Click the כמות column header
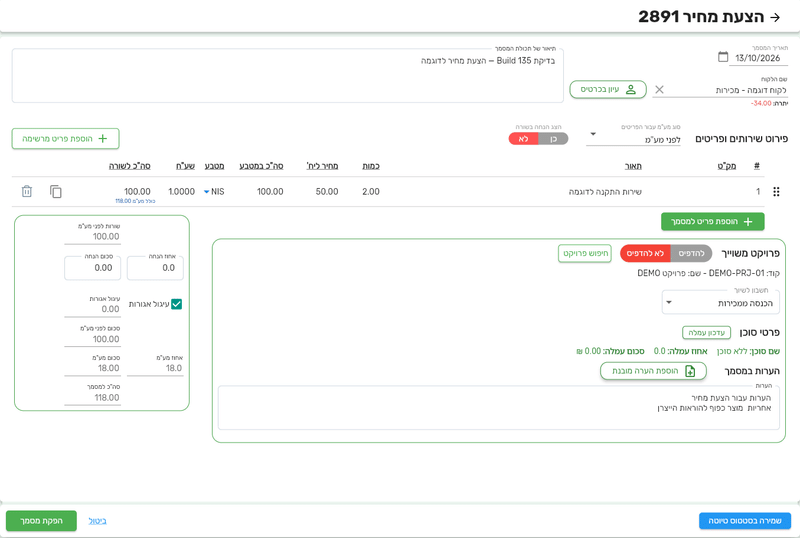Screen dimensions: 800x538 click(x=371, y=166)
